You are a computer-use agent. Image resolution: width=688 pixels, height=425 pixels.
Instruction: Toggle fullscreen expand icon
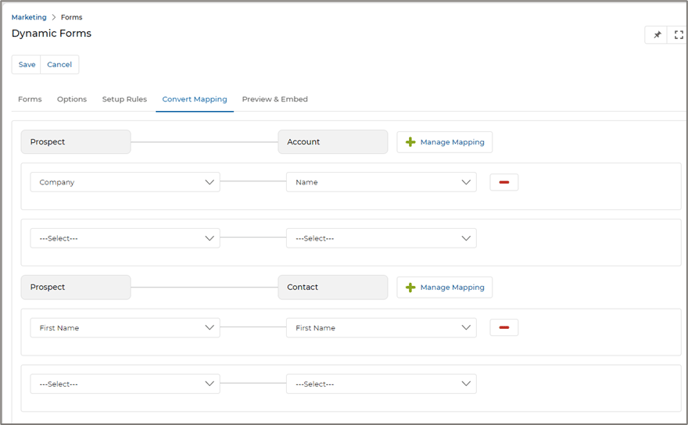click(678, 35)
